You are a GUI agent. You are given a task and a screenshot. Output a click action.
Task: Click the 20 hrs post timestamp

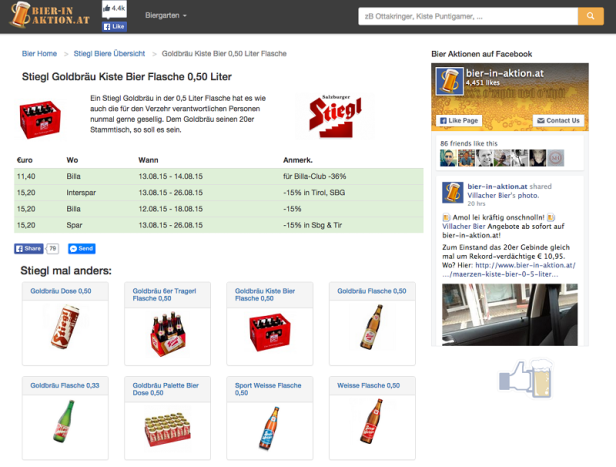476,203
